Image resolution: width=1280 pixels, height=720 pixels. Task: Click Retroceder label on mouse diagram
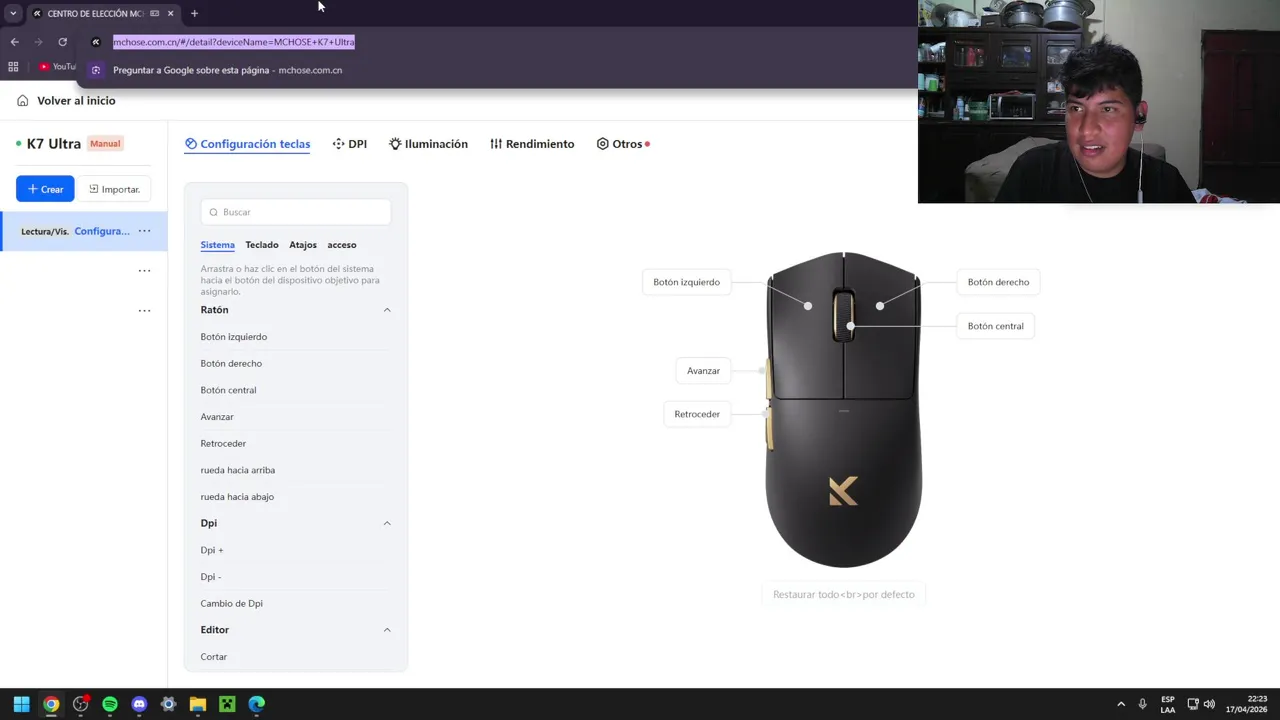click(697, 414)
